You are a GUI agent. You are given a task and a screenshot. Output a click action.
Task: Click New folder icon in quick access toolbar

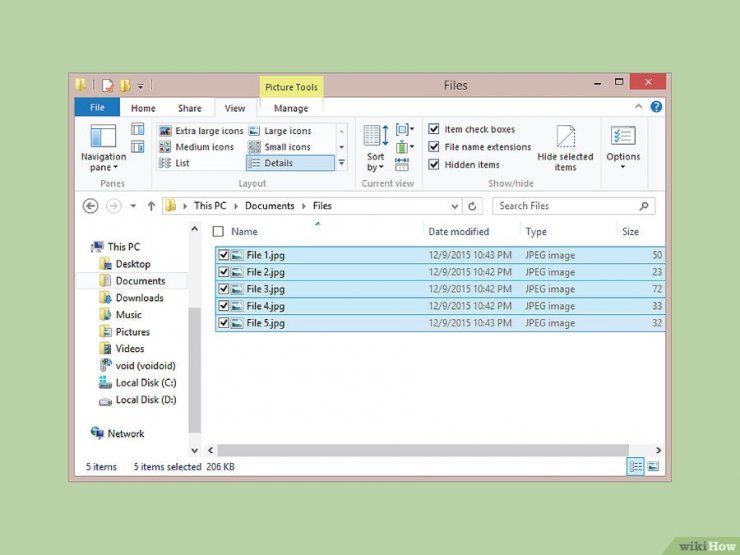click(125, 85)
